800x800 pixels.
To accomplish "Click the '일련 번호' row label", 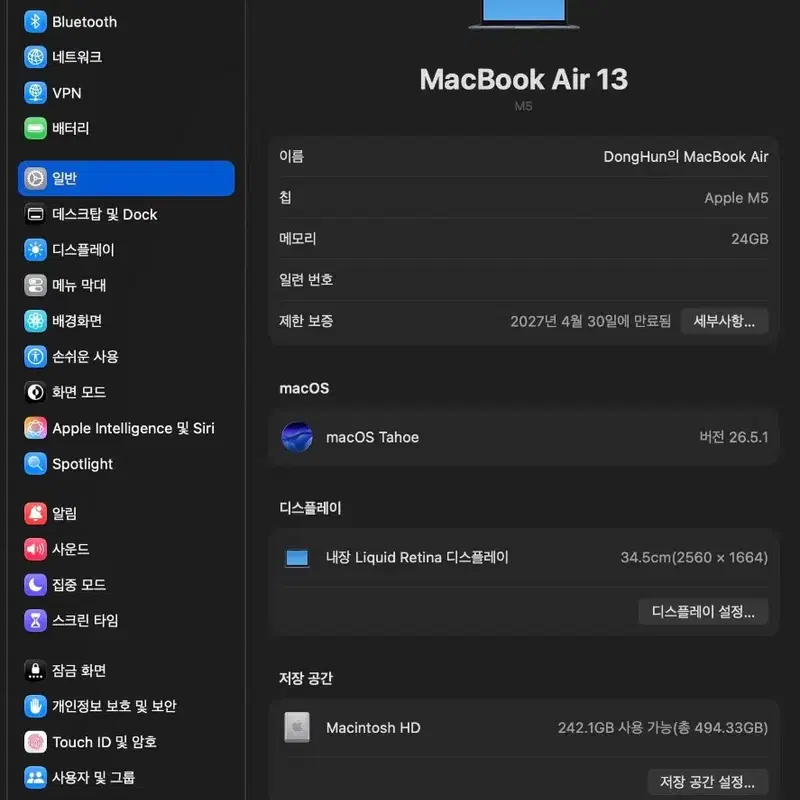I will (306, 280).
